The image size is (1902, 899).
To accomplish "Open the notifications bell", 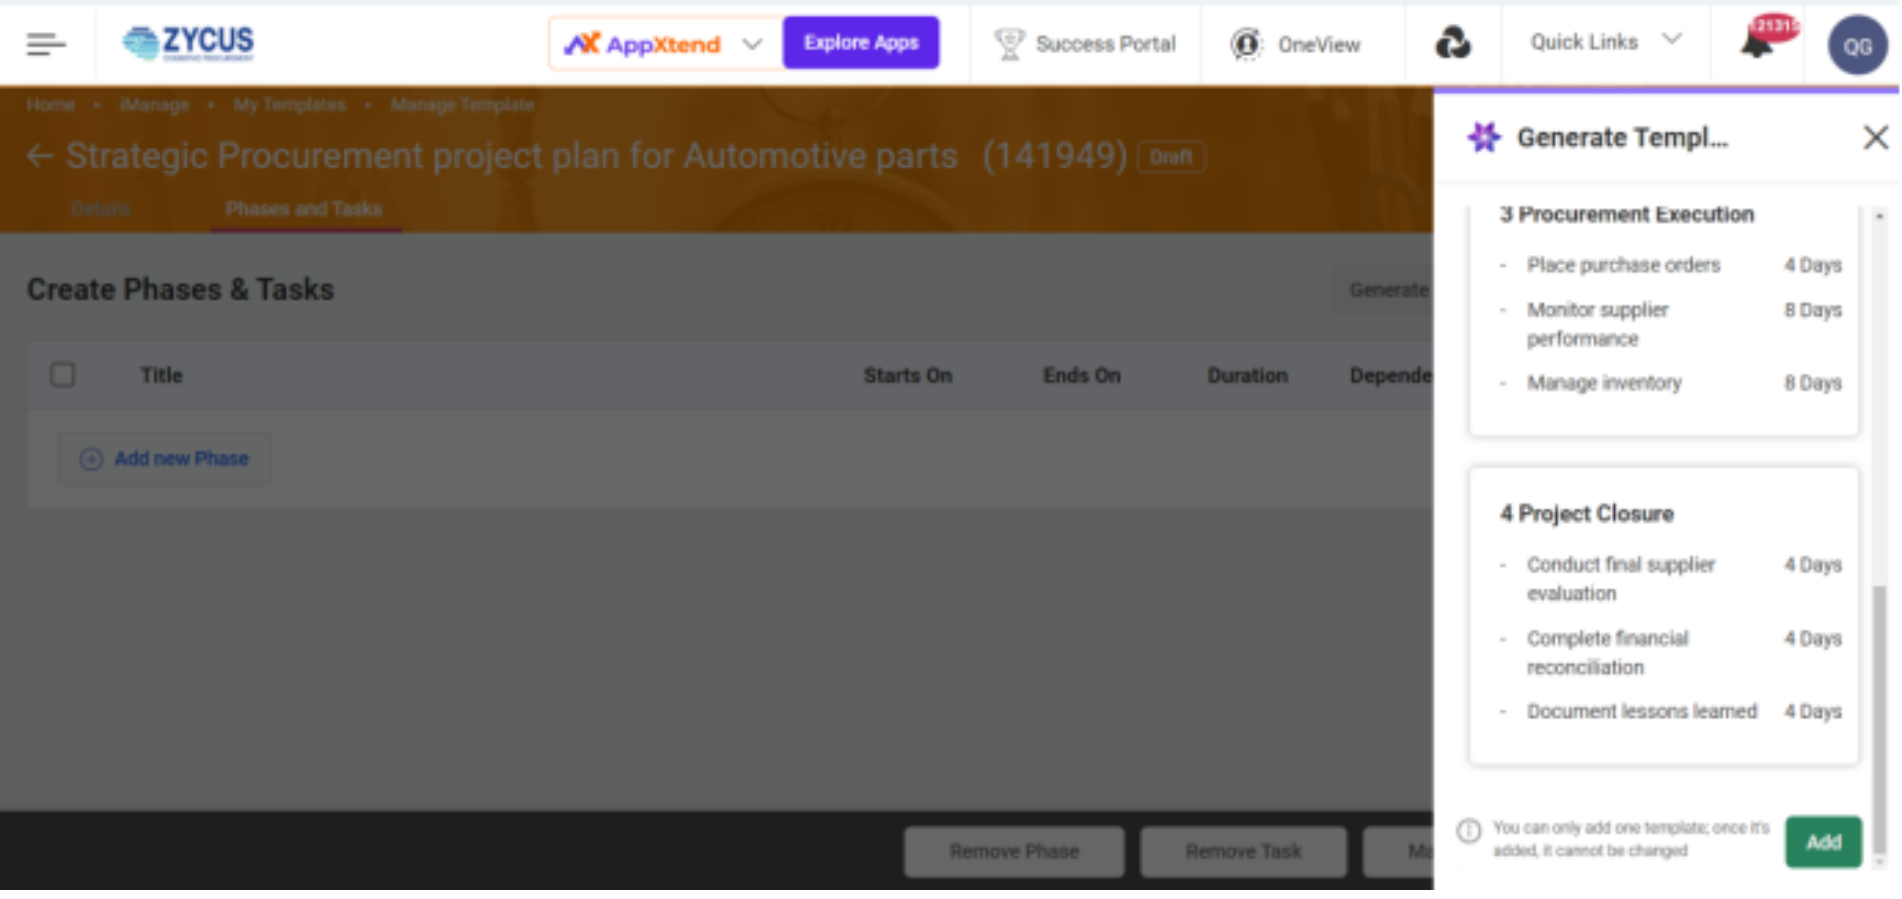I will [1759, 42].
